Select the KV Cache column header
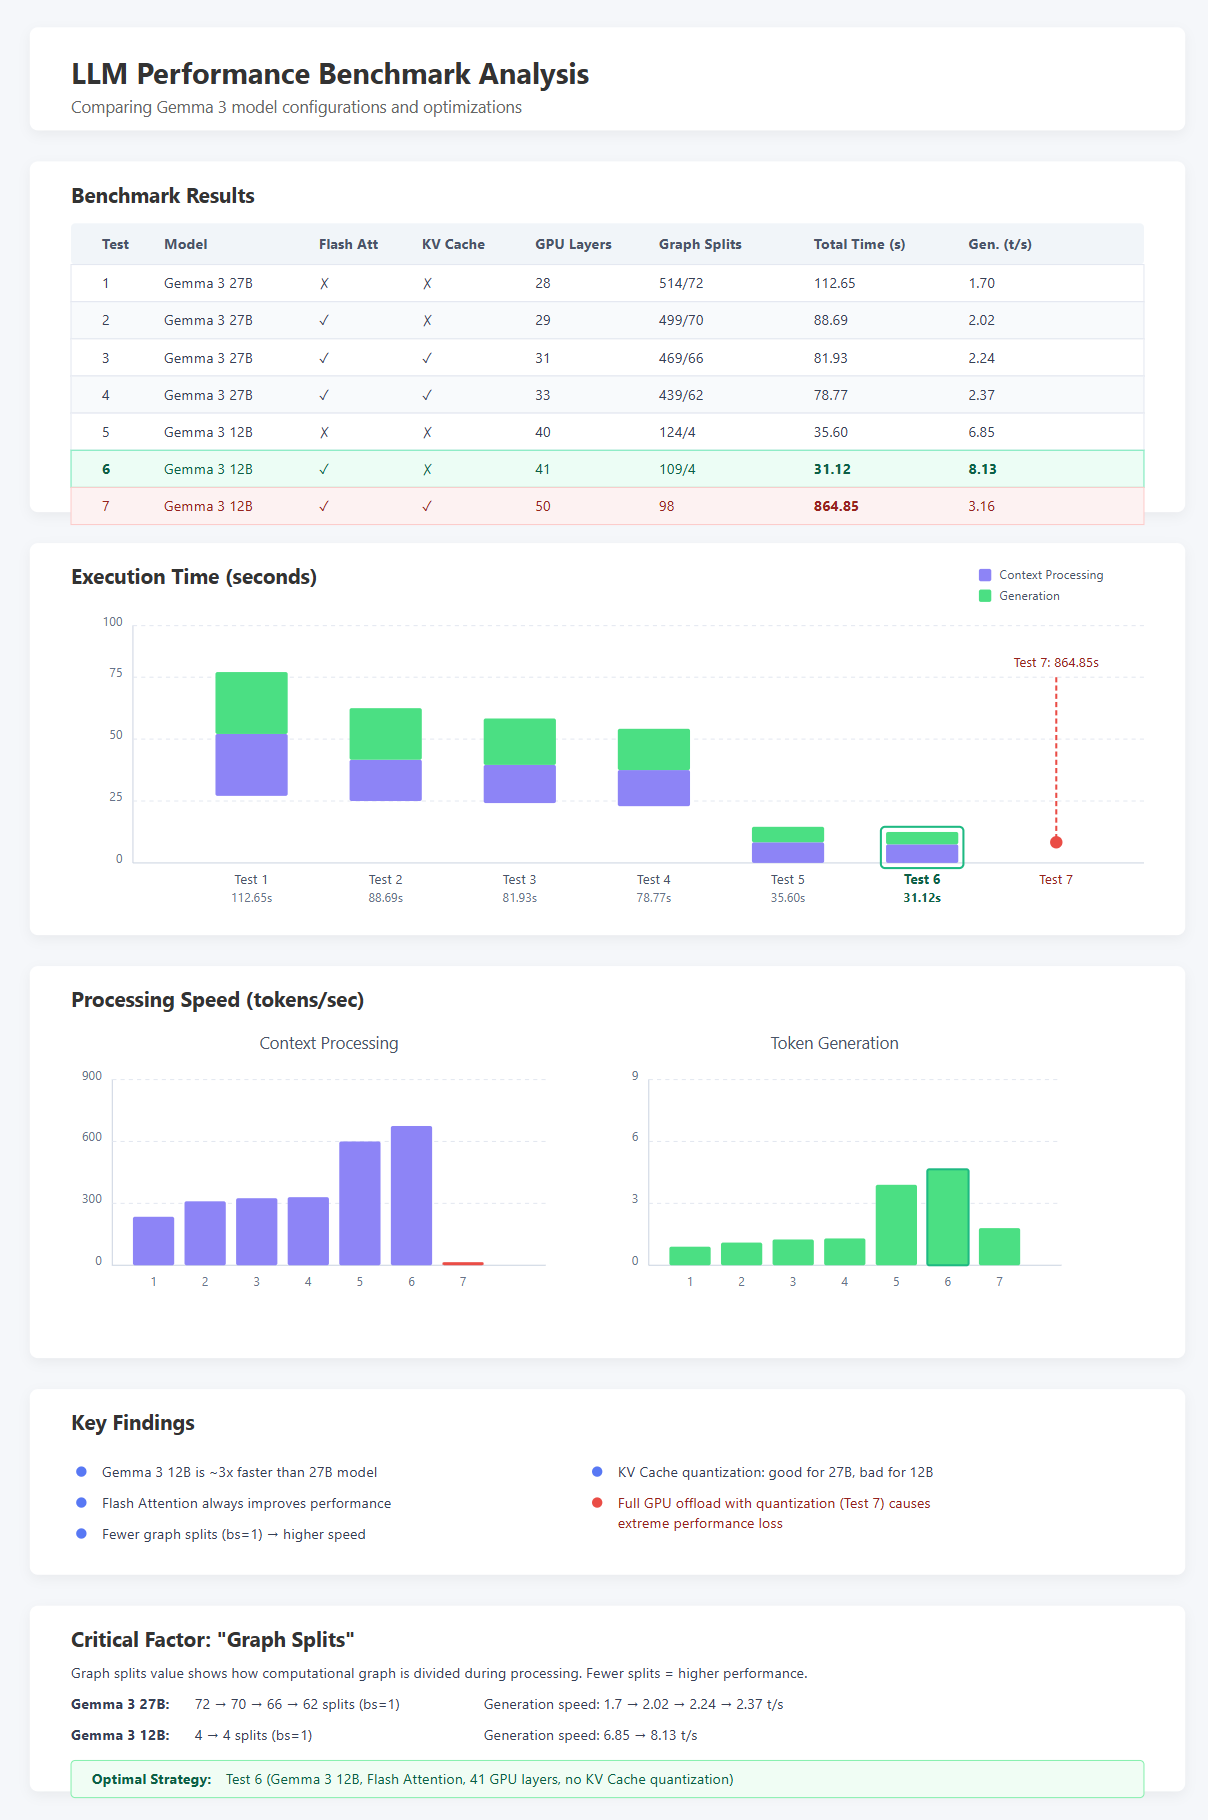The height and width of the screenshot is (1820, 1208). tap(453, 244)
